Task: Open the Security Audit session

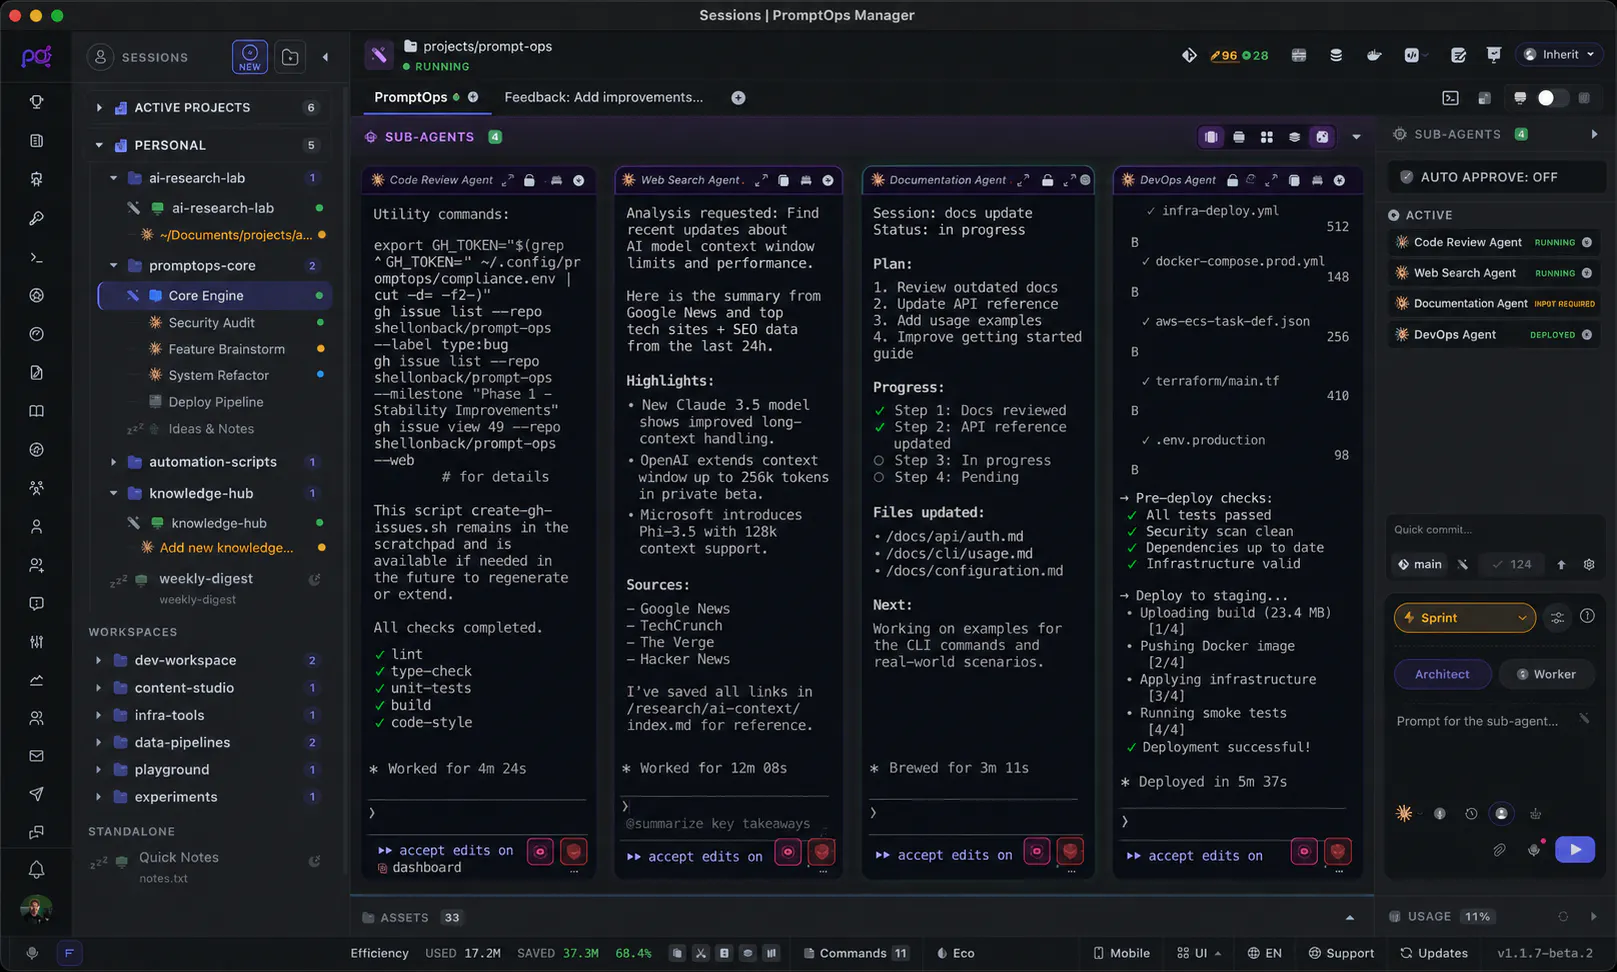Action: [x=211, y=322]
